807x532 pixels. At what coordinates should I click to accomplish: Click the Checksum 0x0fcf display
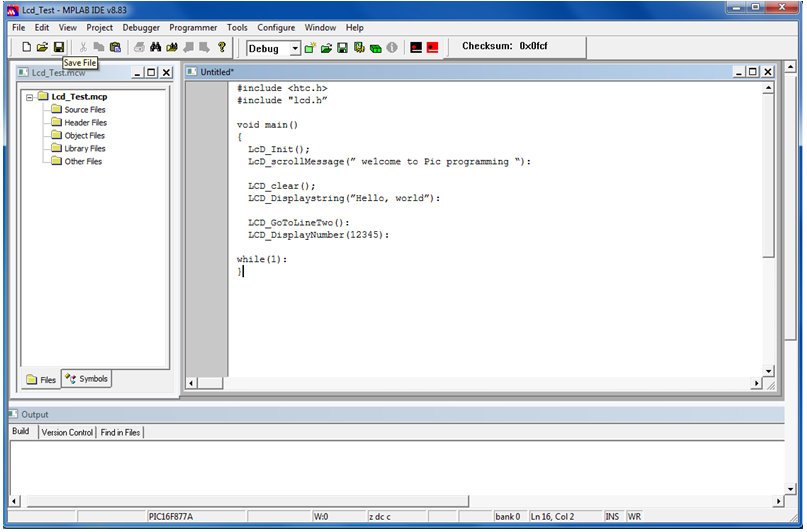point(504,46)
